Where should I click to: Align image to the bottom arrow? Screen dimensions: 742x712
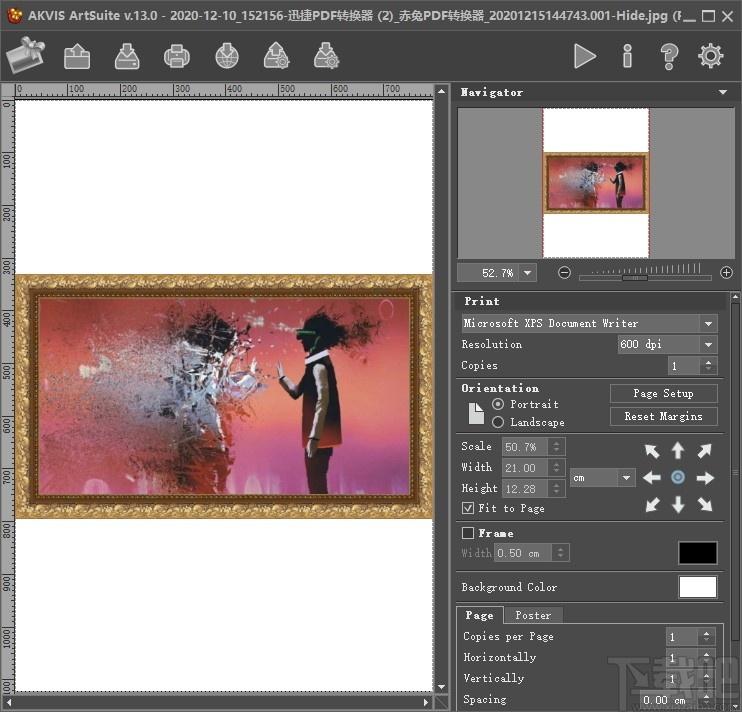(x=678, y=505)
